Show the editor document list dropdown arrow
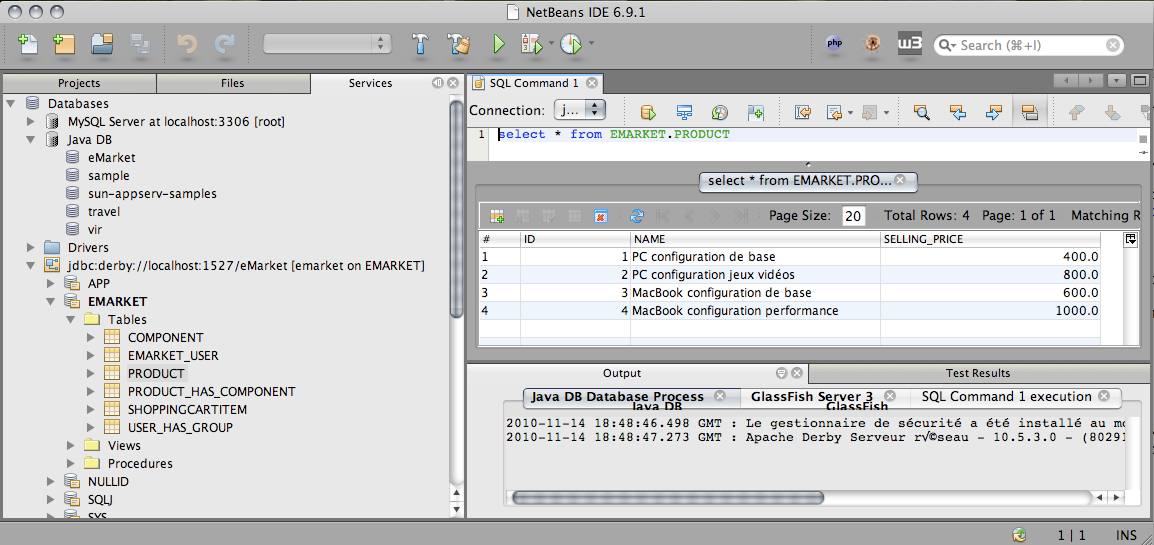The image size is (1154, 545). [x=1117, y=80]
